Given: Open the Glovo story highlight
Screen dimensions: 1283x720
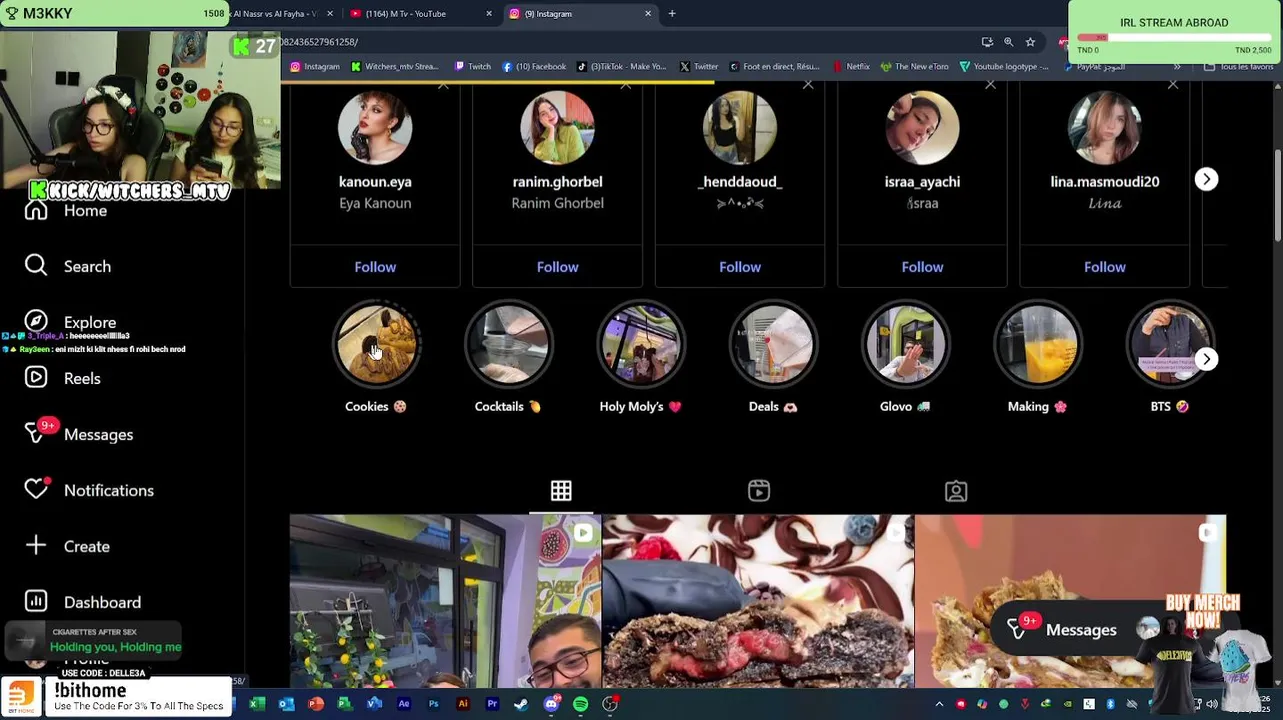Looking at the screenshot, I should 905,344.
